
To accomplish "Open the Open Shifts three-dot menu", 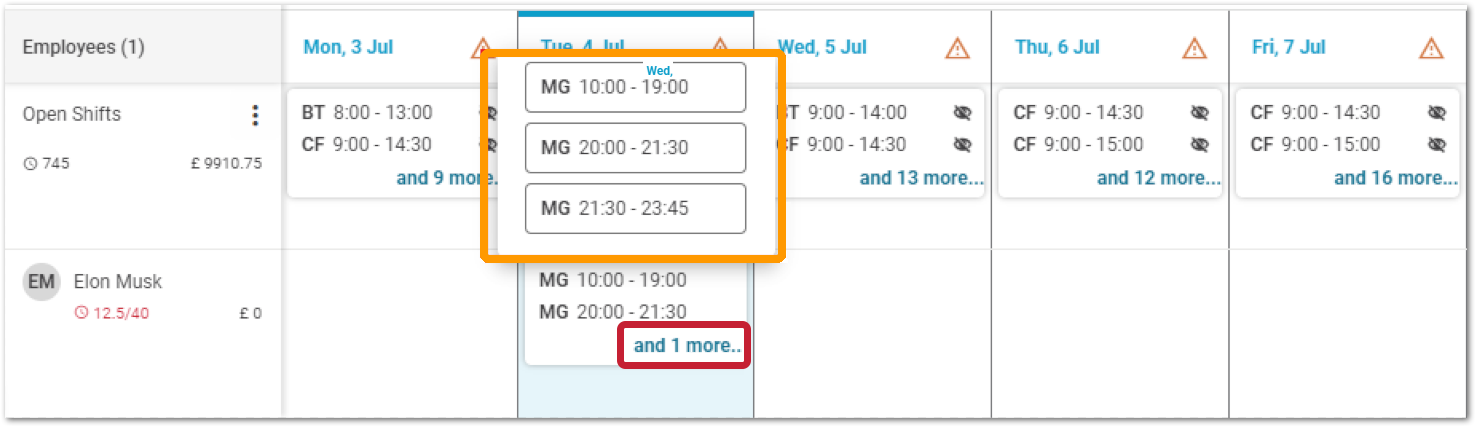I will click(255, 116).
